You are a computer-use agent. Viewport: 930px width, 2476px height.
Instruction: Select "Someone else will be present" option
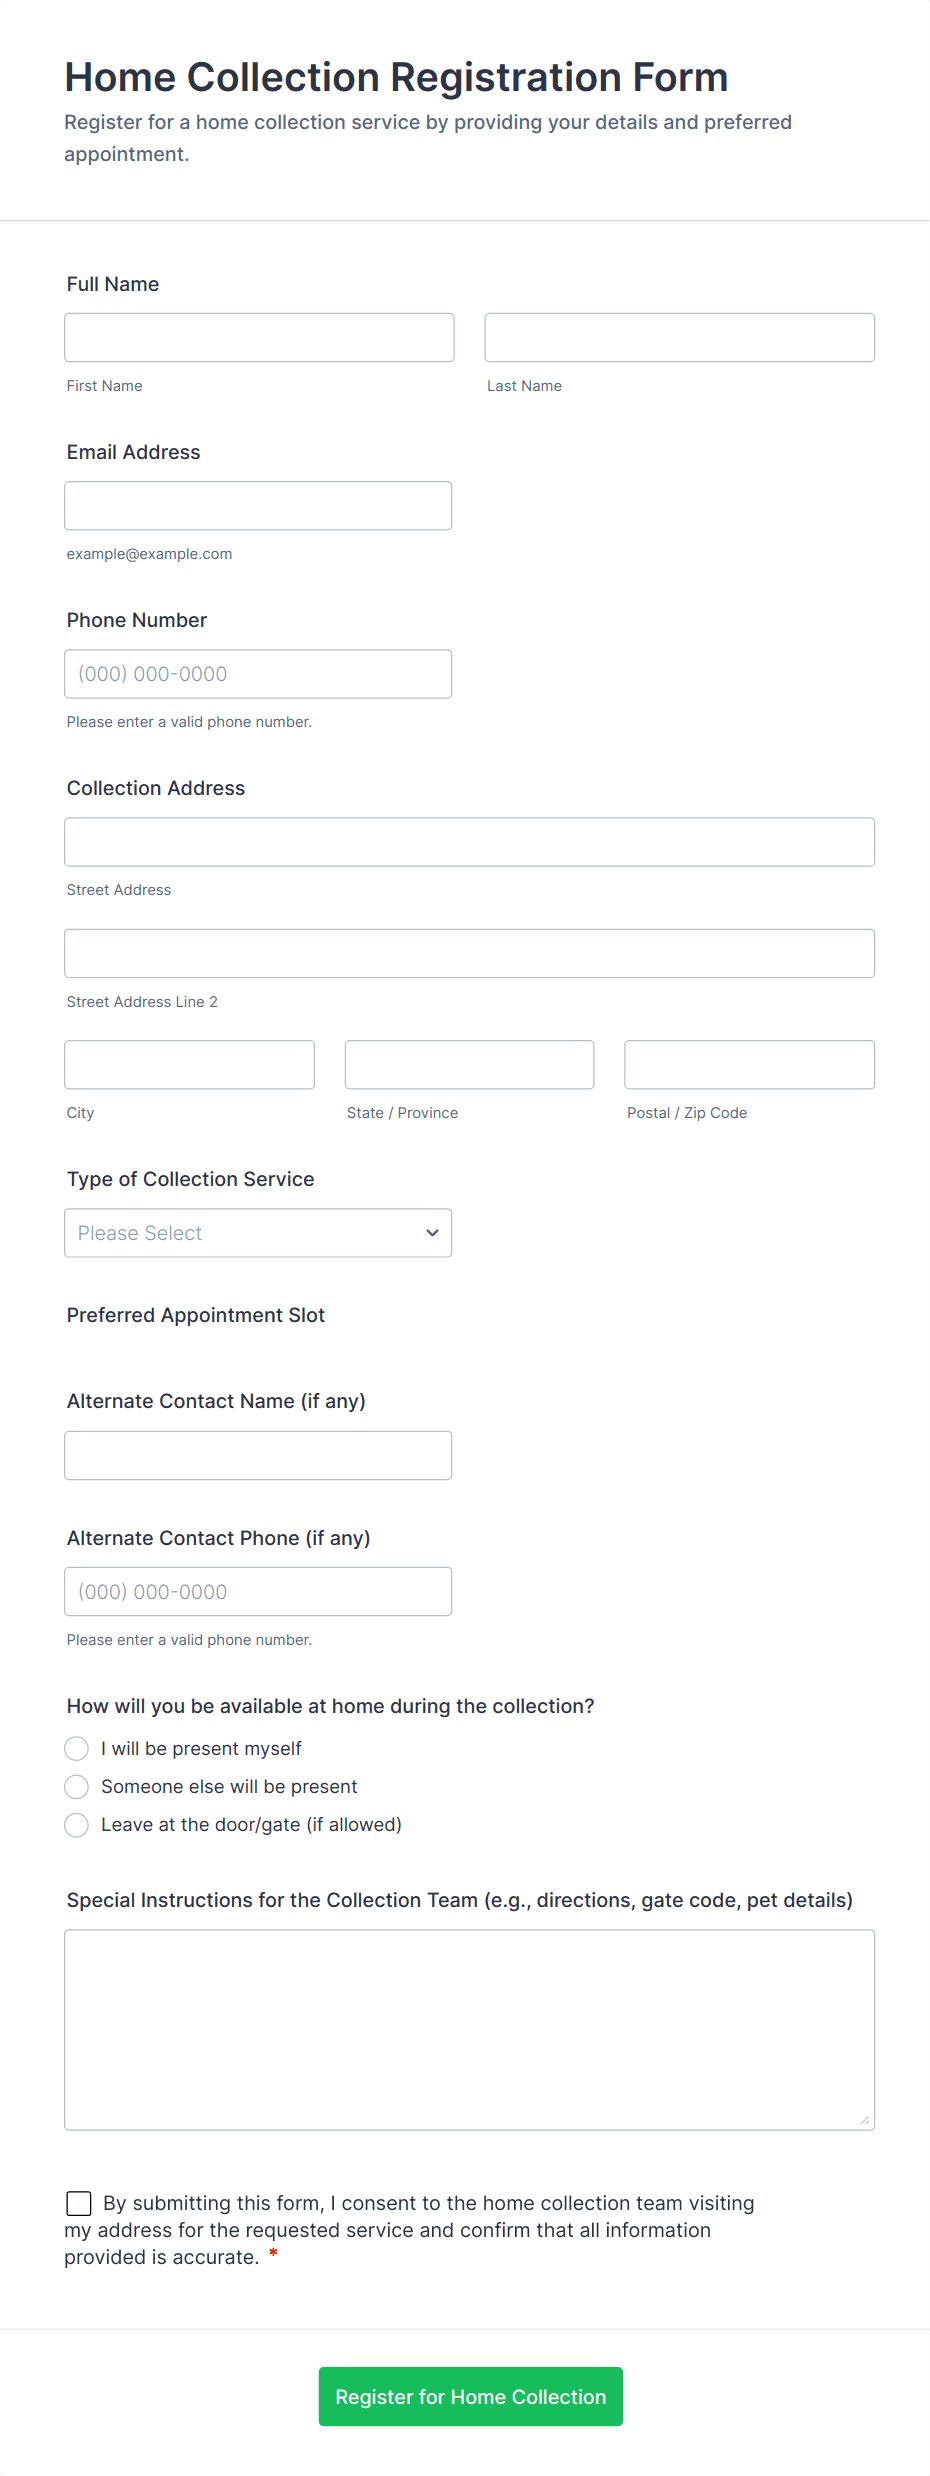pos(77,1787)
